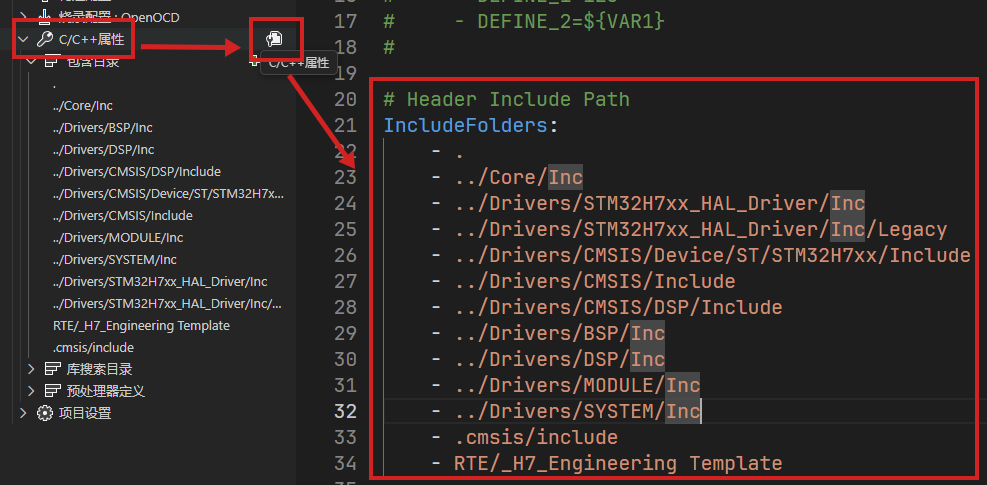This screenshot has height=485, width=987.
Task: Click line number 34 in the gutter
Action: [x=345, y=464]
